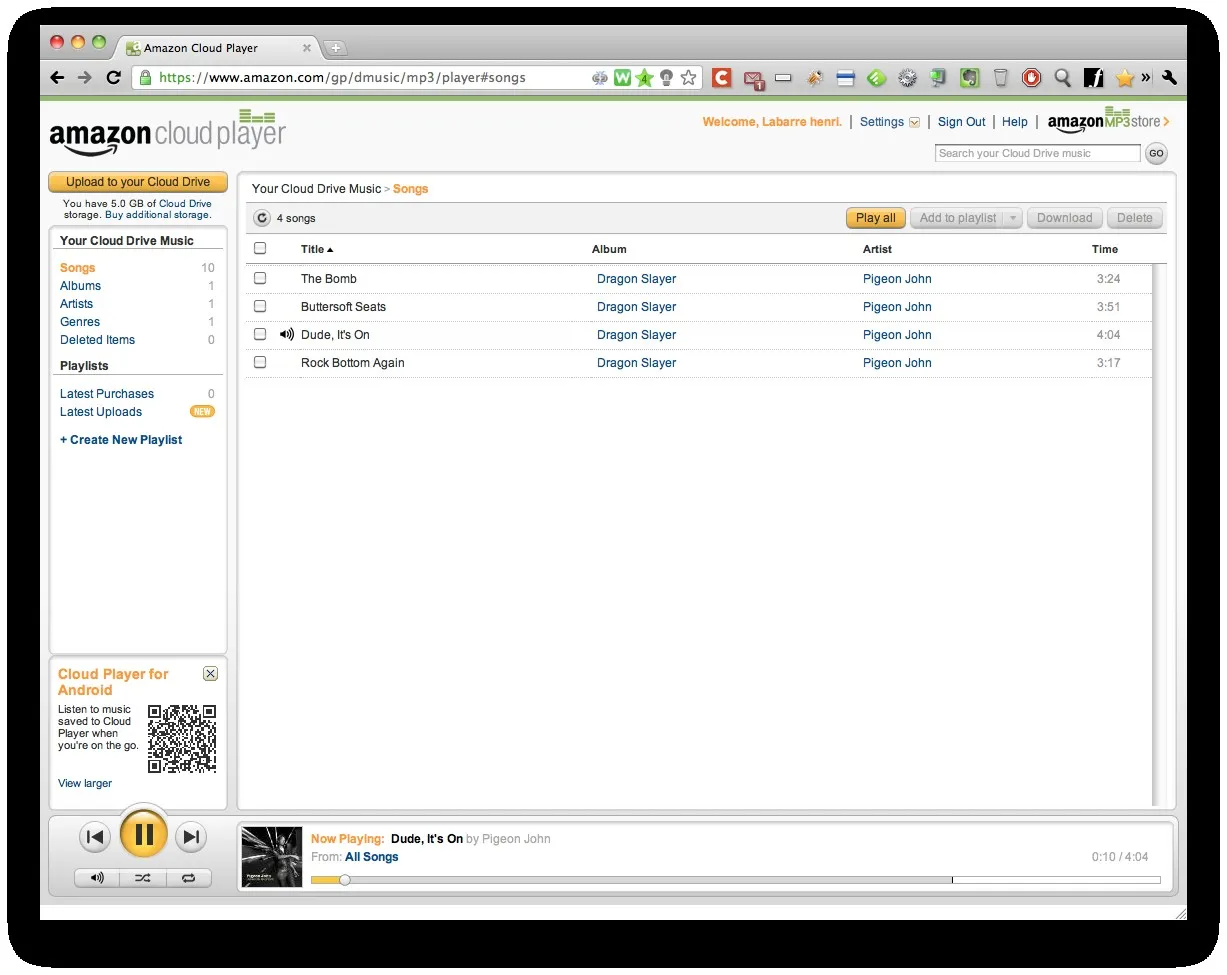Viewport: 1227px width, 975px height.
Task: Open the Settings dropdown
Action: (889, 122)
